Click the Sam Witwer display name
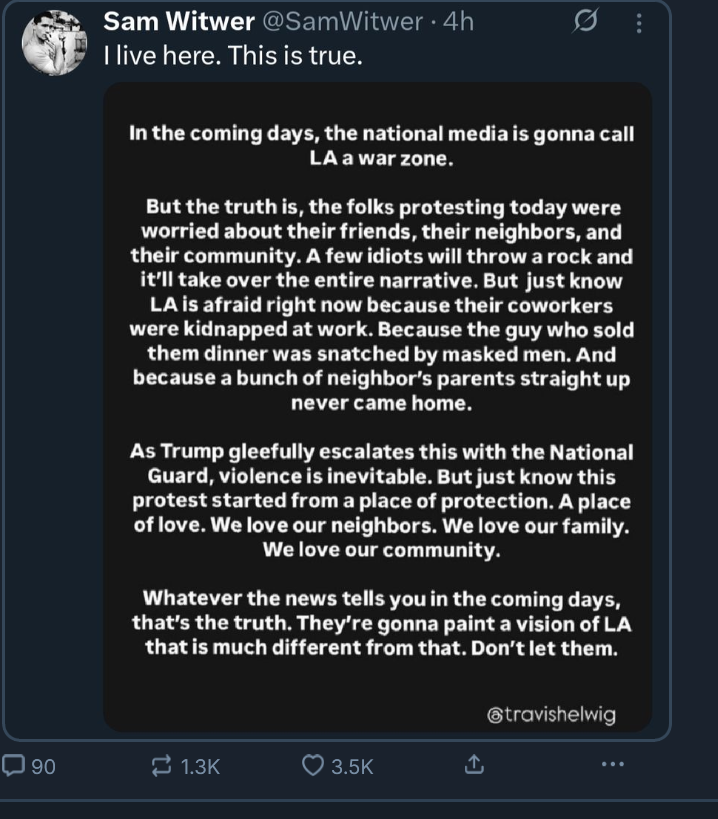Image resolution: width=718 pixels, height=819 pixels. (179, 21)
